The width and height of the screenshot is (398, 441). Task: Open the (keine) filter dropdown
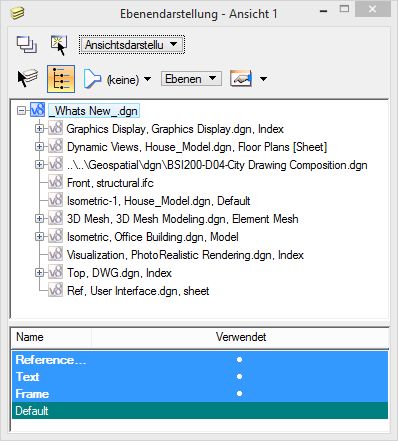(x=129, y=79)
